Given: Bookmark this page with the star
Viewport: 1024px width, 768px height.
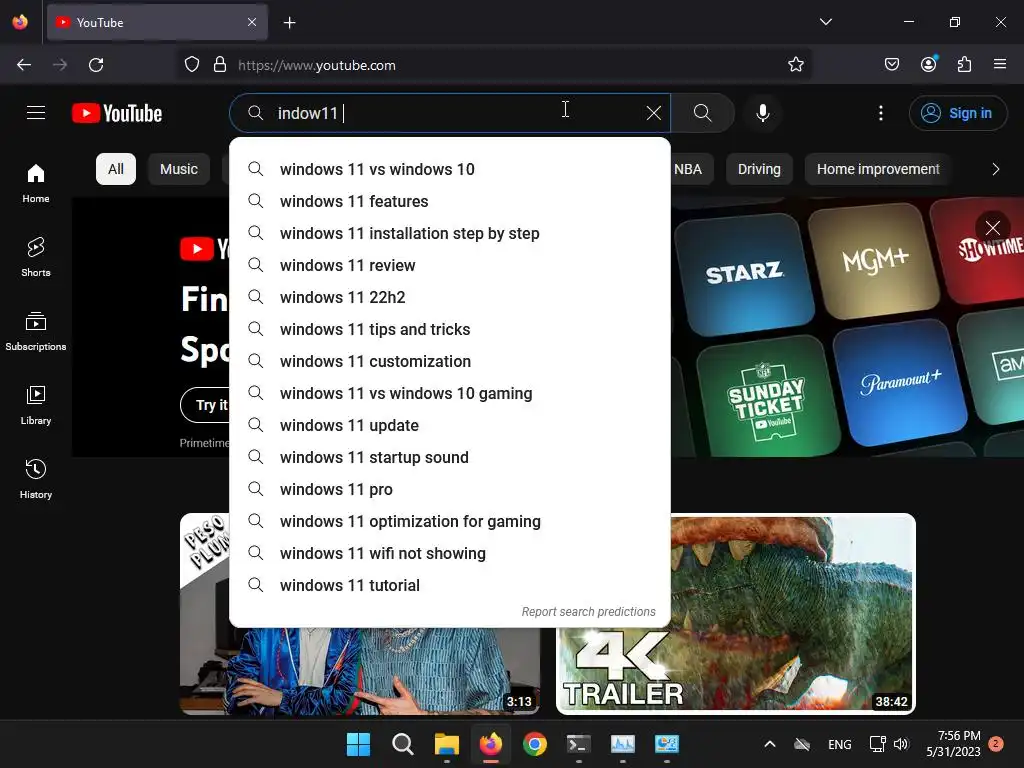Looking at the screenshot, I should point(795,65).
